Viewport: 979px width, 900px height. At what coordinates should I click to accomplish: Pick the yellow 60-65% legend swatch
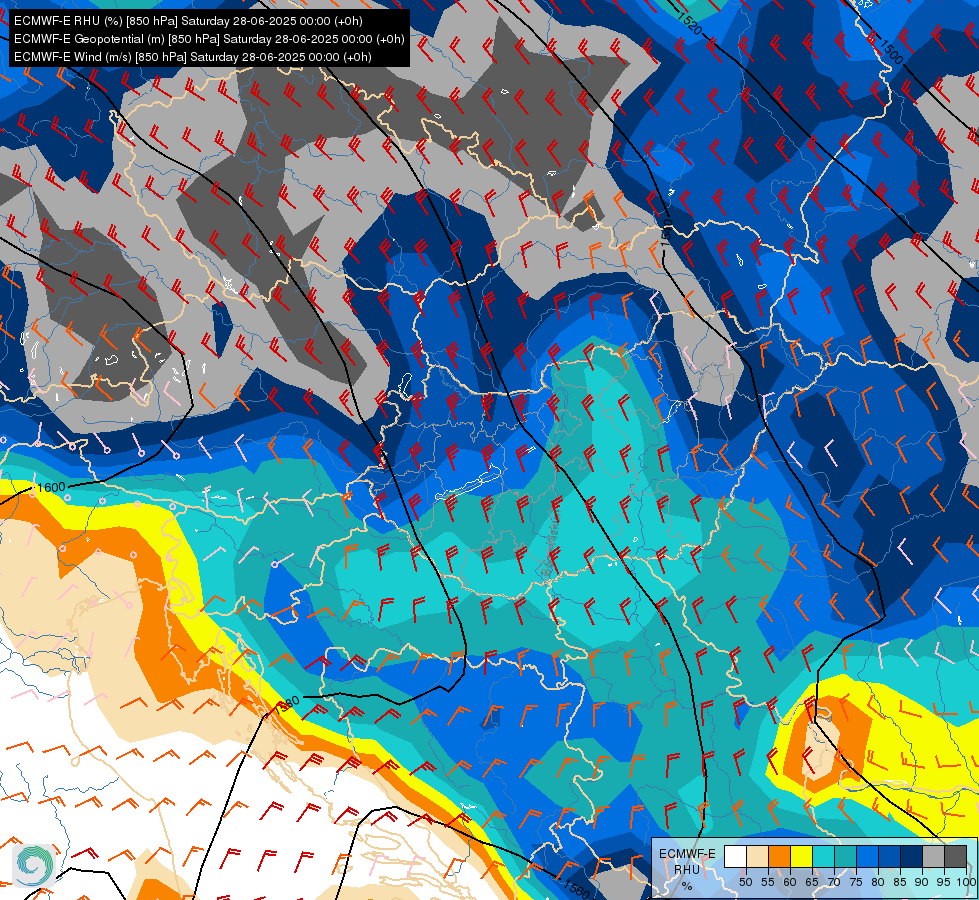pos(802,856)
